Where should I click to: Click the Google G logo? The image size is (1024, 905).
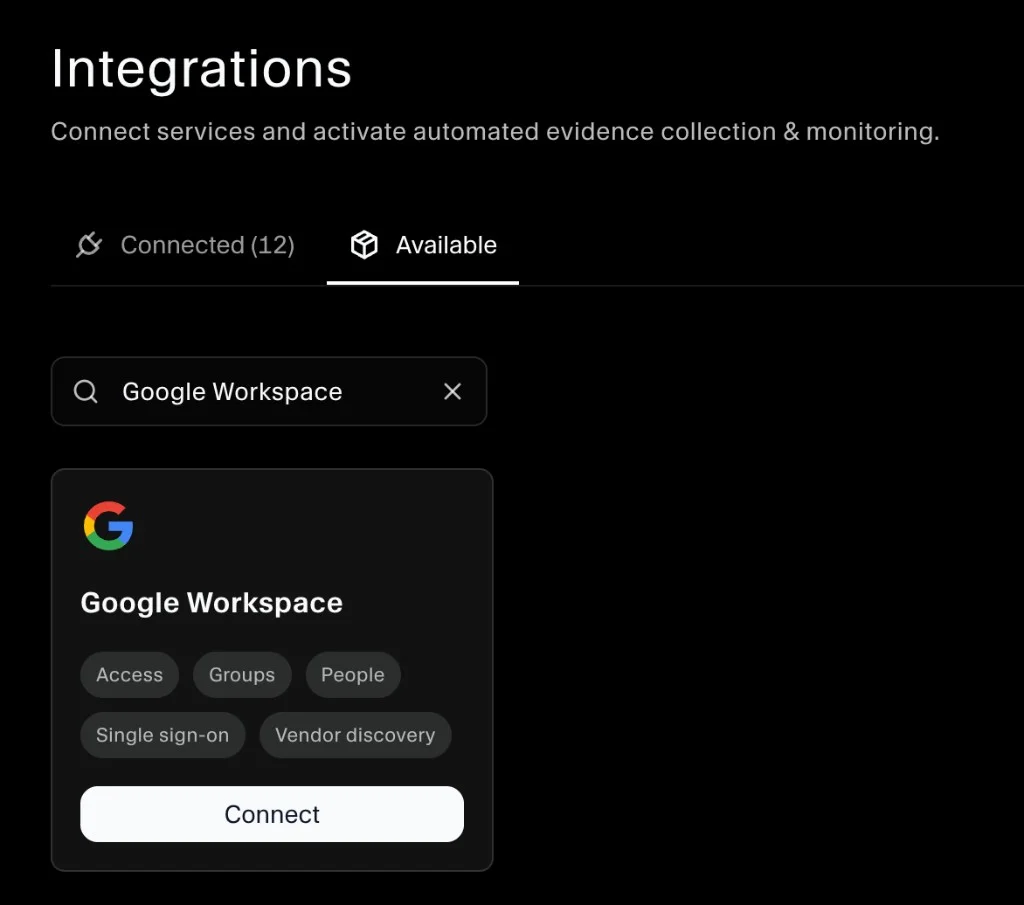[x=108, y=526]
